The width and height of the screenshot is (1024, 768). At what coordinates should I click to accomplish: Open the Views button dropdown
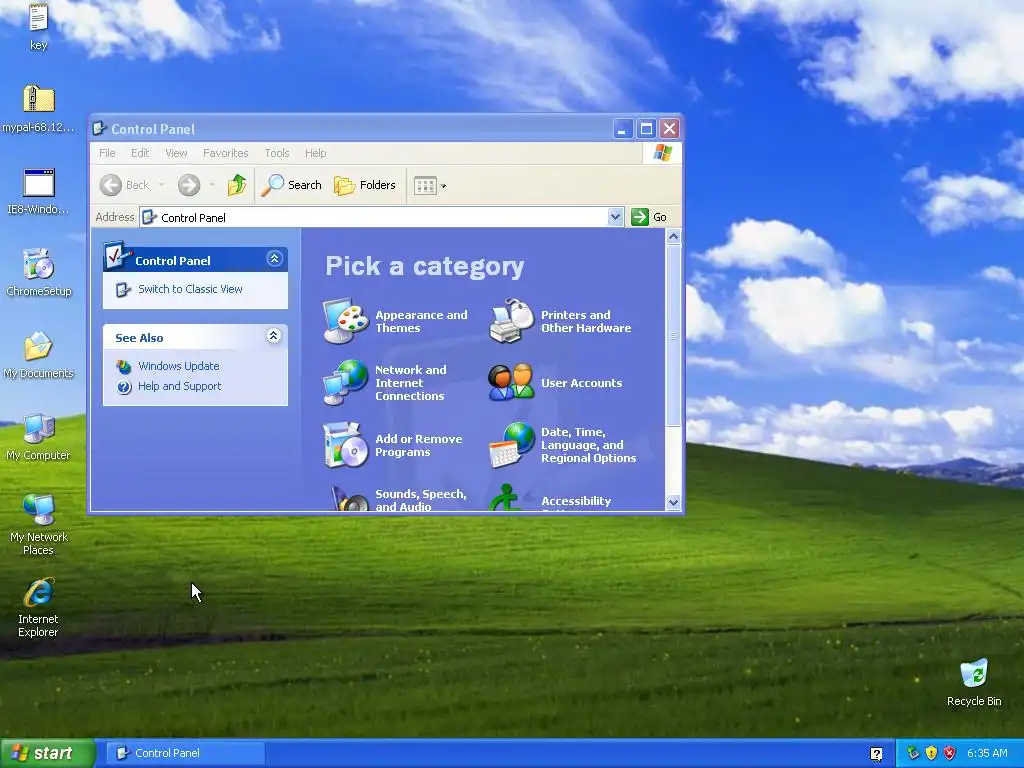(x=443, y=186)
